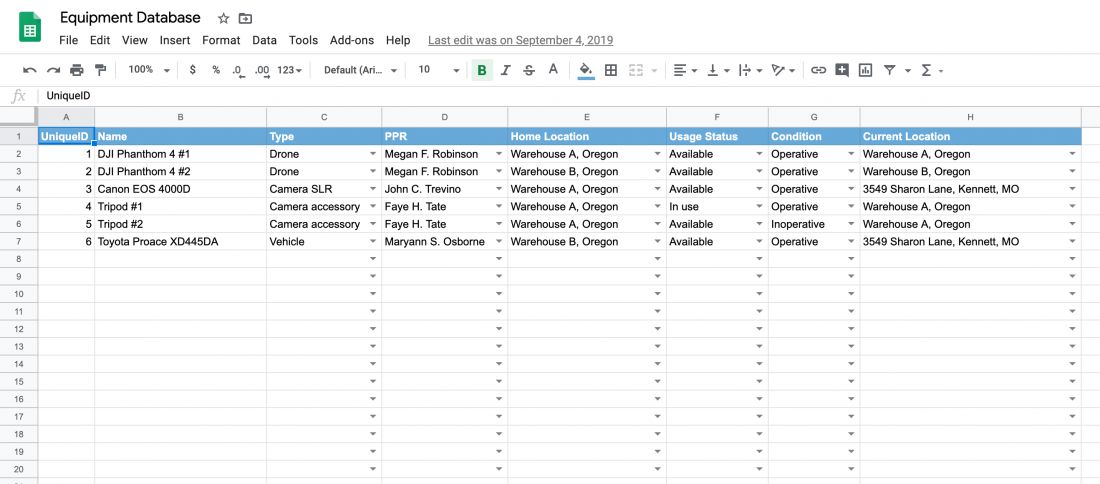Print the spreadsheet via printer icon

tap(76, 70)
